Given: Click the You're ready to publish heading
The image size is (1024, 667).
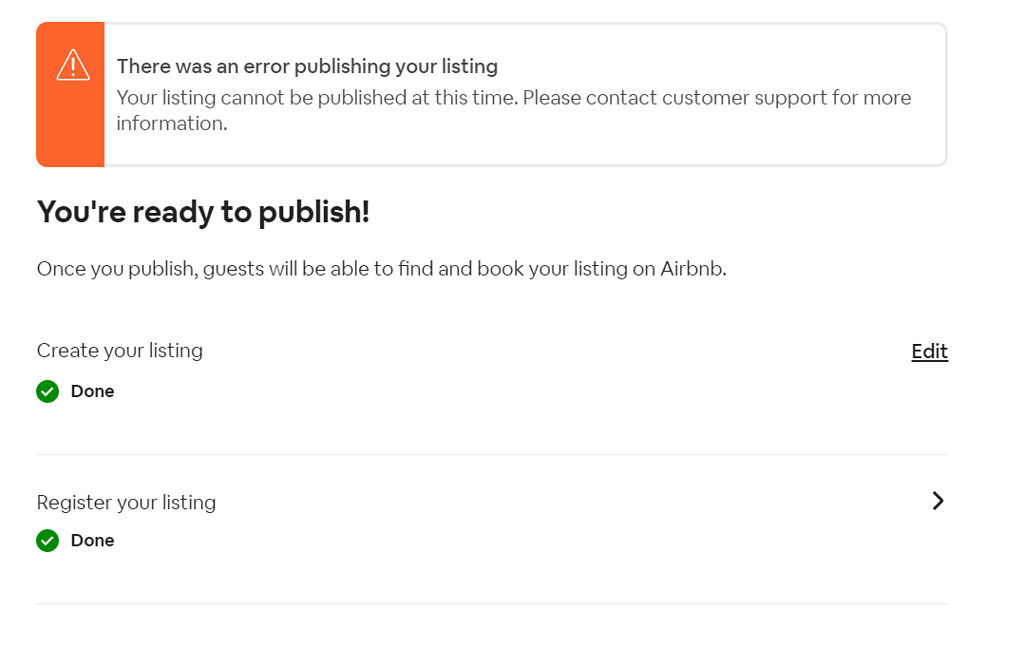Looking at the screenshot, I should point(203,212).
